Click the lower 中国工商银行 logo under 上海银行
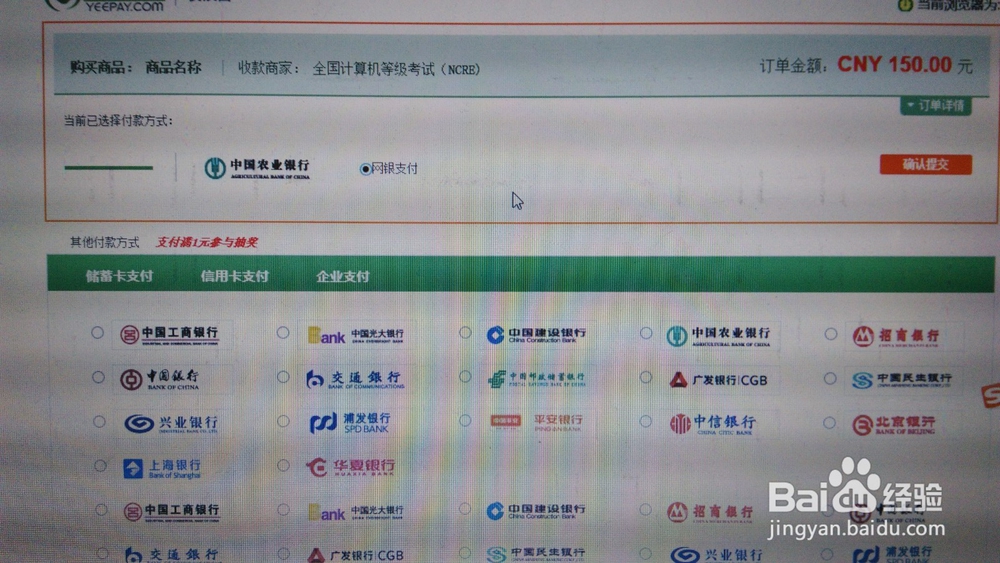This screenshot has height=563, width=1000. coord(172,511)
